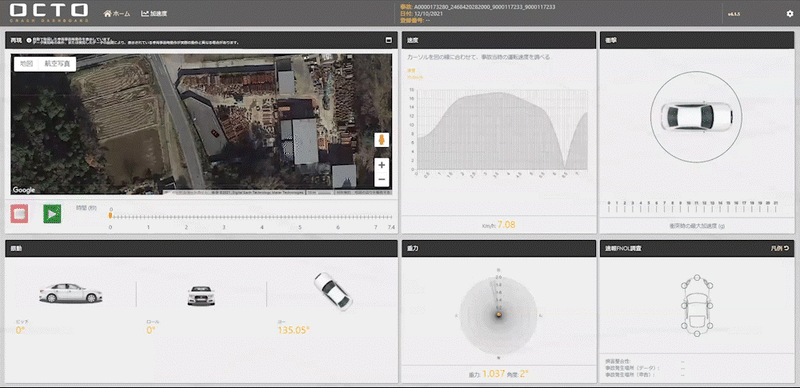Stop the crash replay

[19, 213]
